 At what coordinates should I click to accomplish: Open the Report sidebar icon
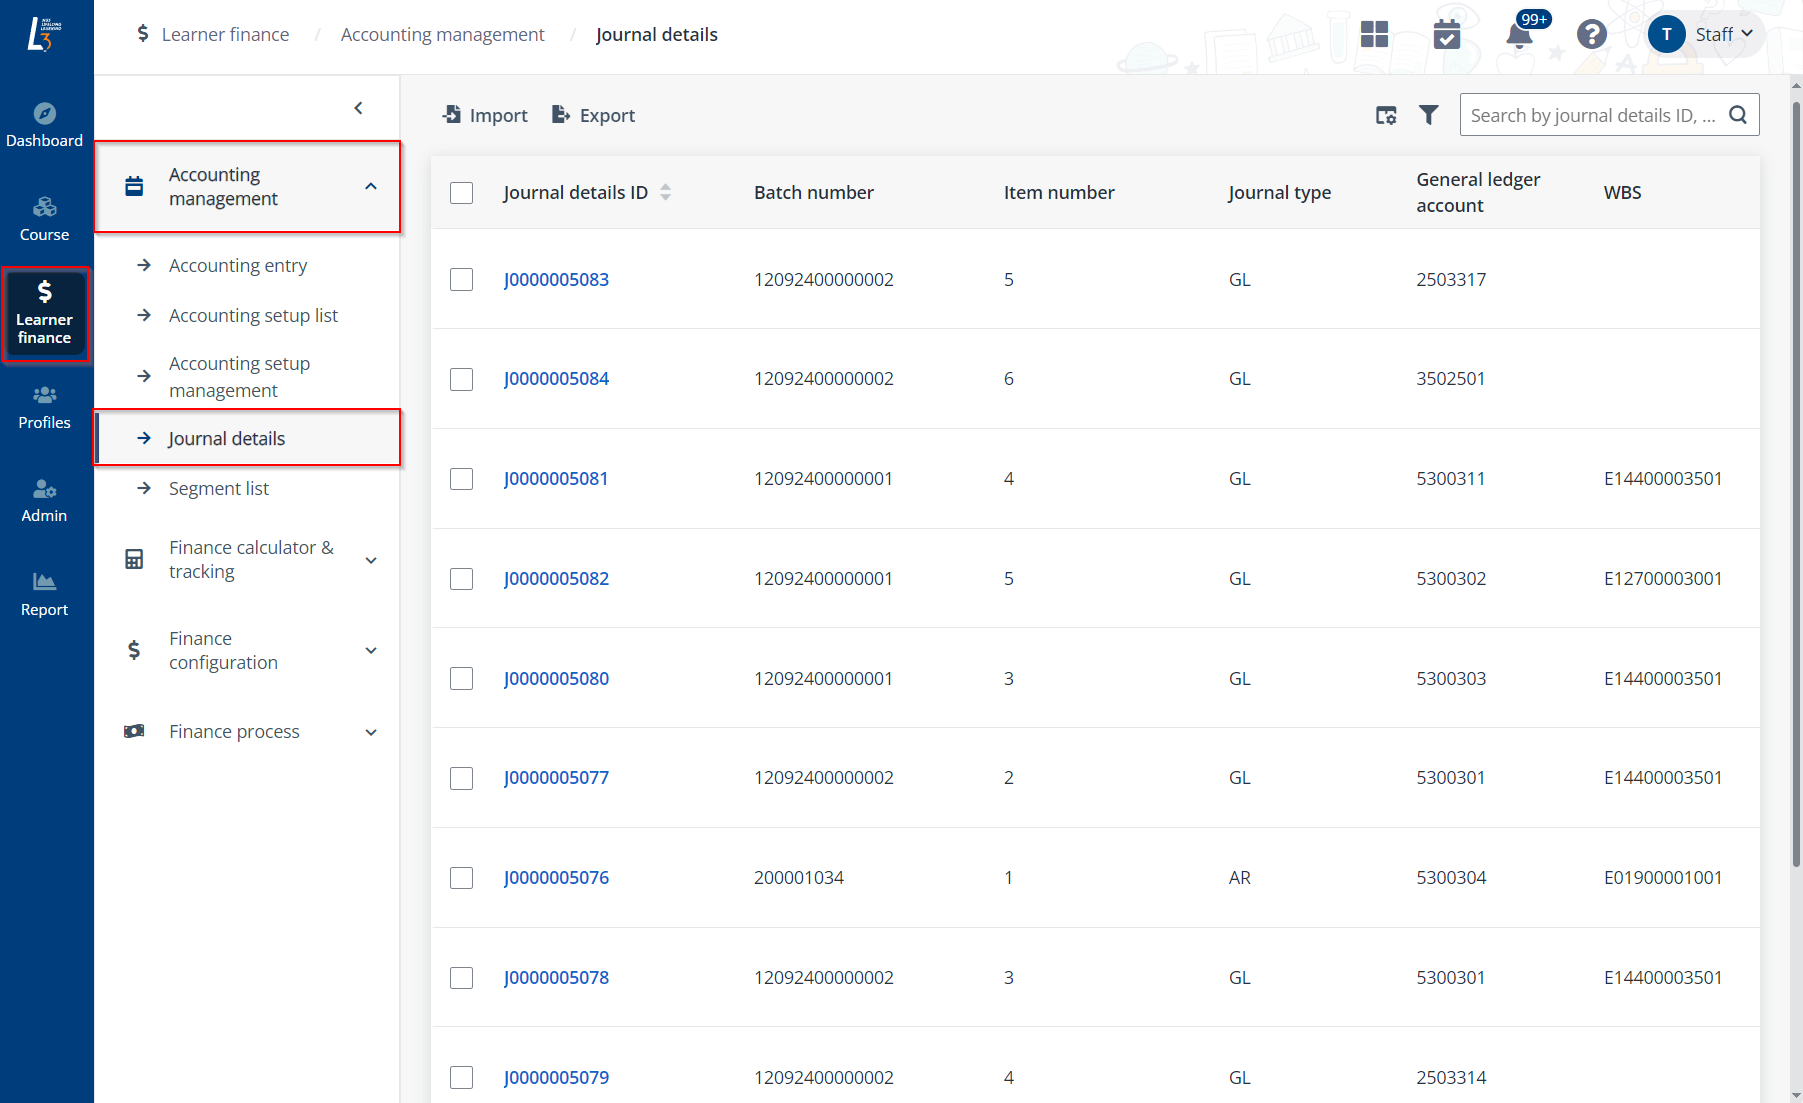[45, 594]
